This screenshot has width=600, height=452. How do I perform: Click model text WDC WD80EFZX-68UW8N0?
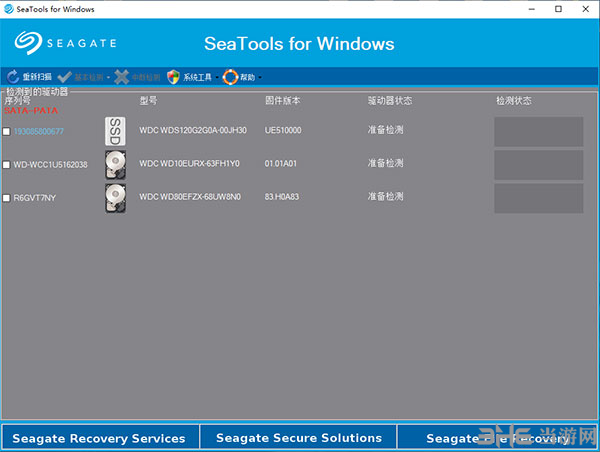coord(190,197)
